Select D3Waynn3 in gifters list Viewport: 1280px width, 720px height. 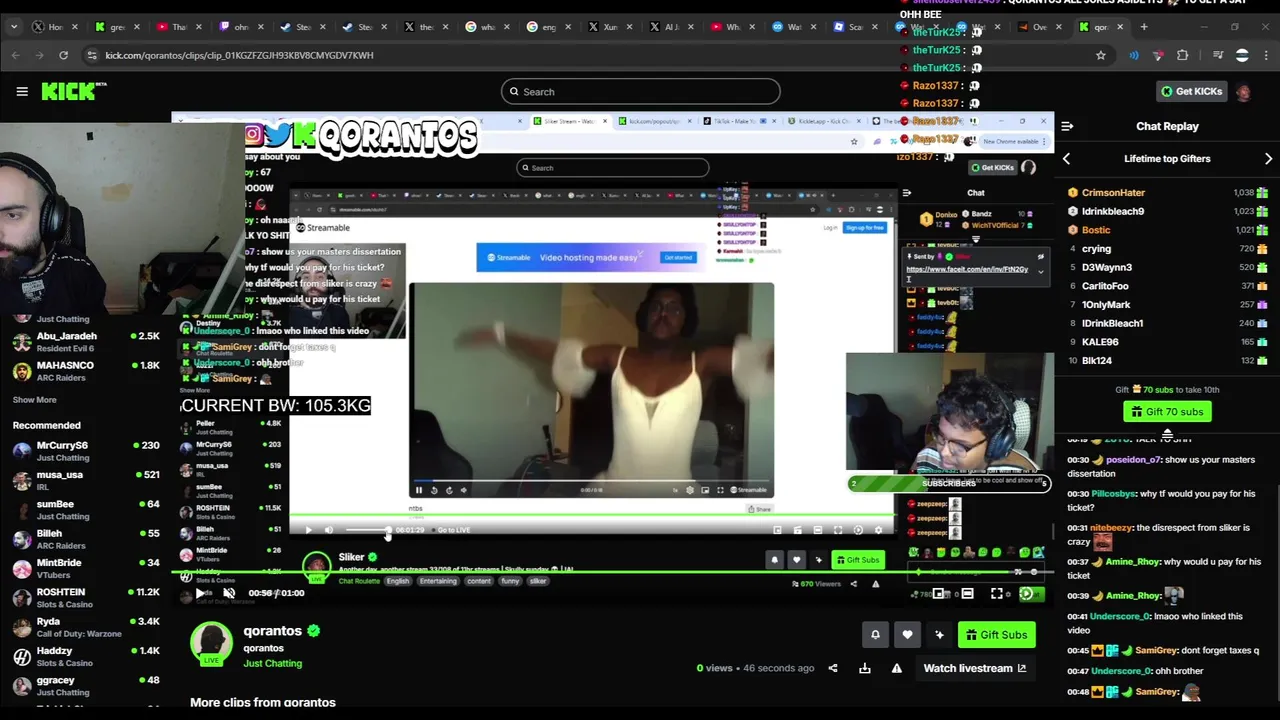click(x=1107, y=267)
